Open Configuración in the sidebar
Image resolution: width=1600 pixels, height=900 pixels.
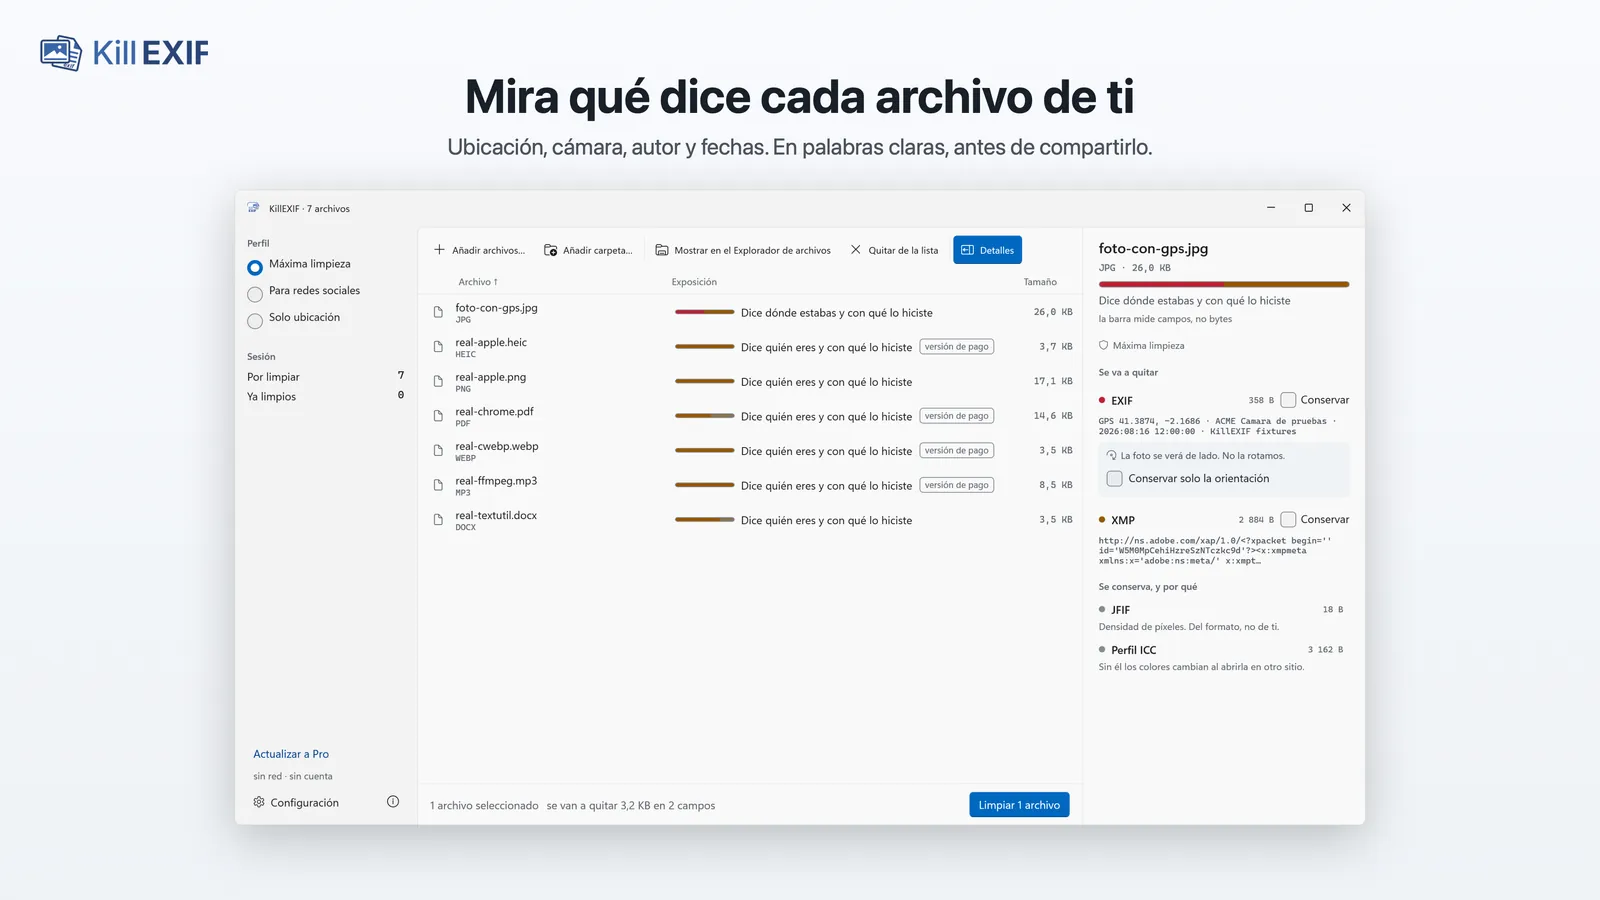[x=296, y=803]
